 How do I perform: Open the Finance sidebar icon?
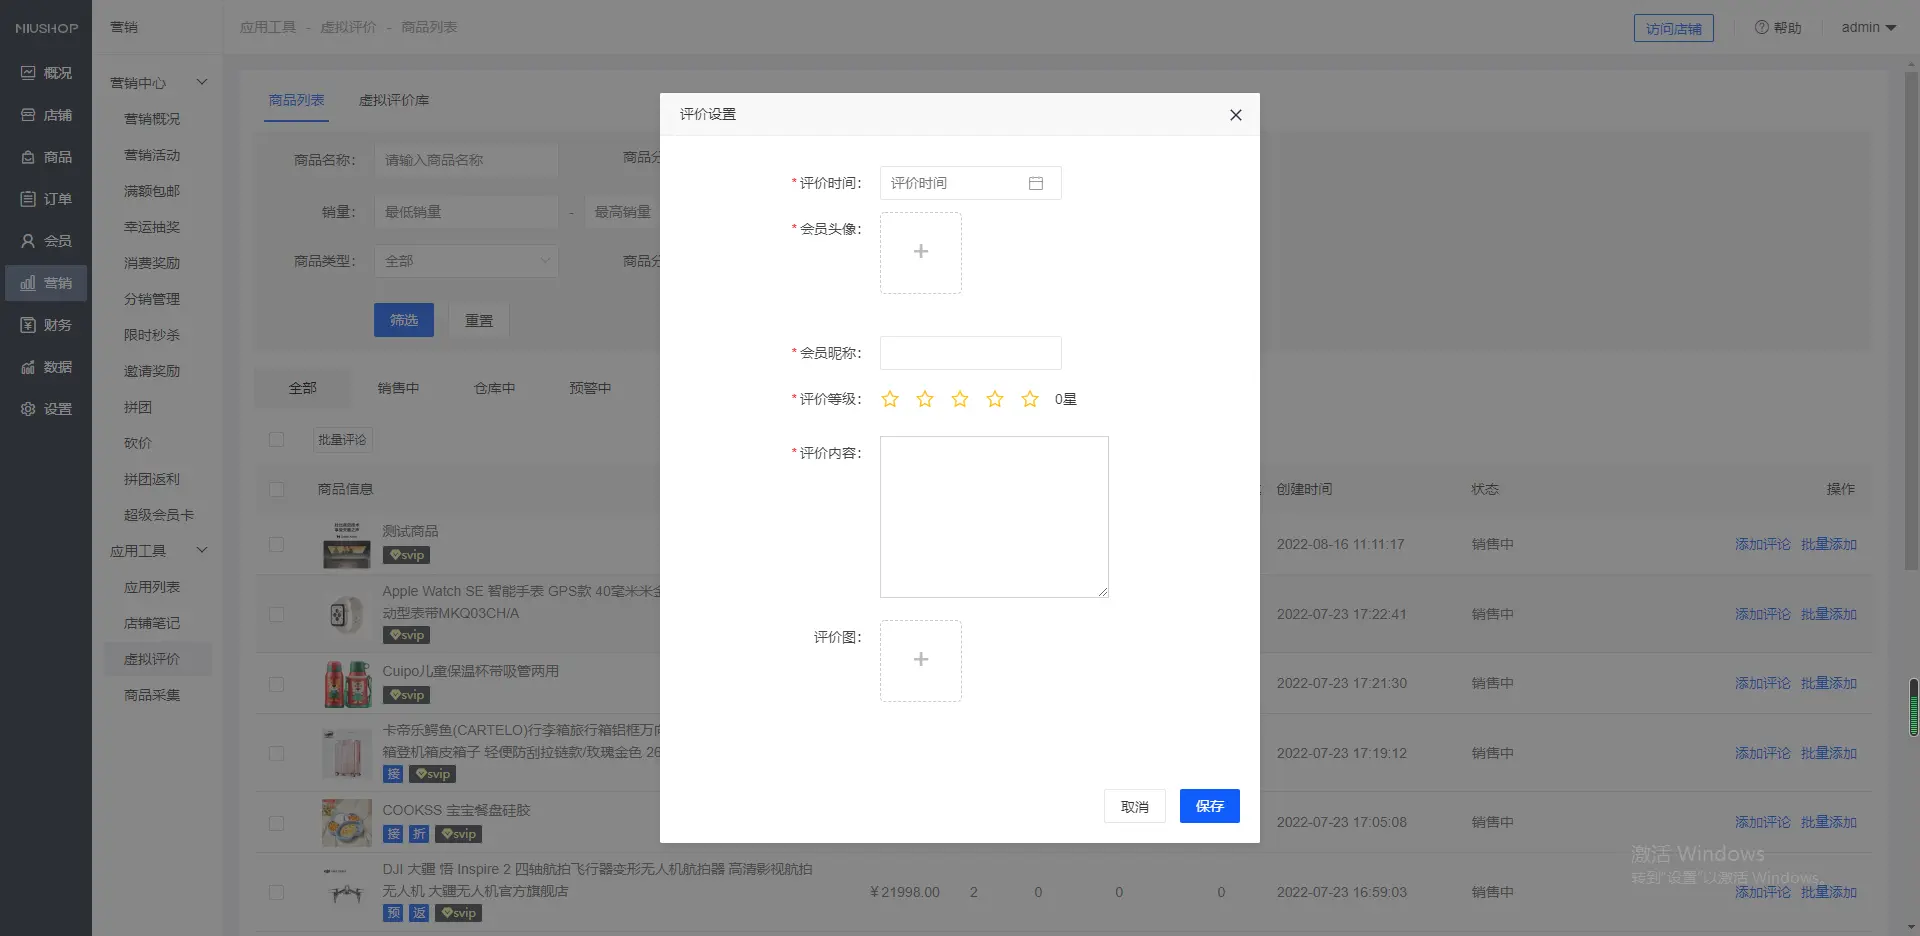pyautogui.click(x=28, y=325)
